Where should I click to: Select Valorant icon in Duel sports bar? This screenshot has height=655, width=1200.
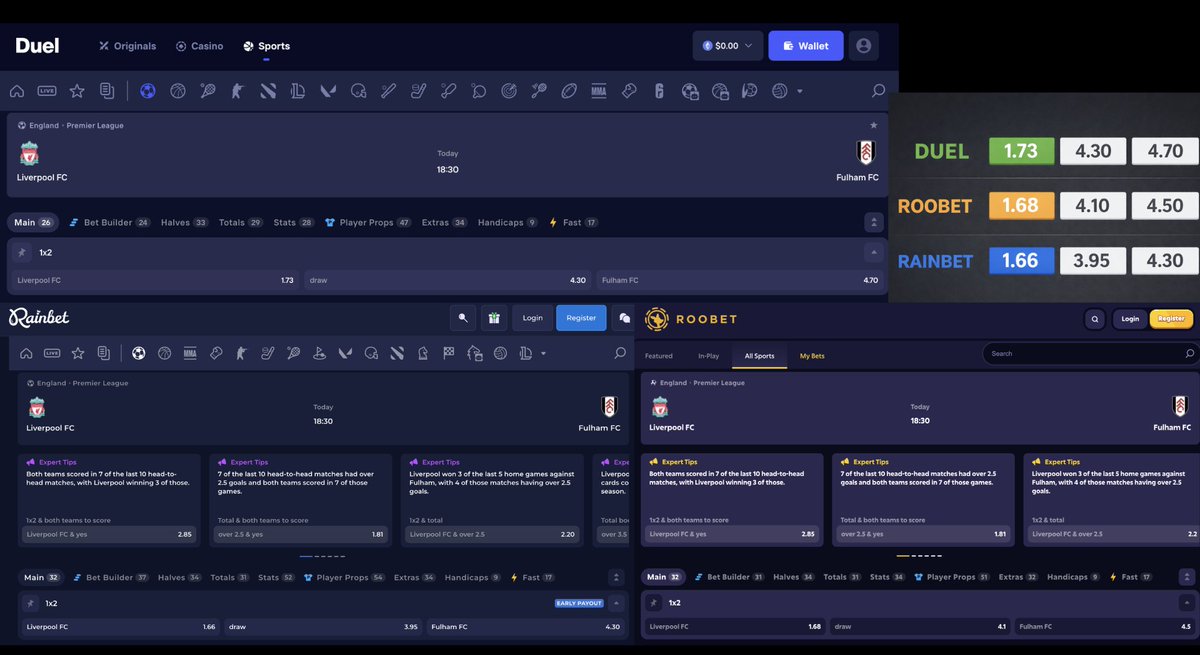(328, 91)
